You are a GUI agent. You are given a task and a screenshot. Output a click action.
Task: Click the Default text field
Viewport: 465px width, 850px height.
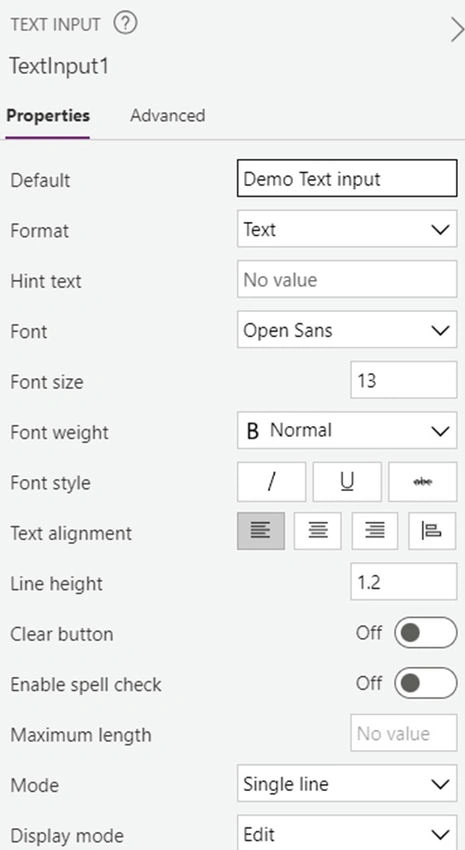(x=347, y=178)
